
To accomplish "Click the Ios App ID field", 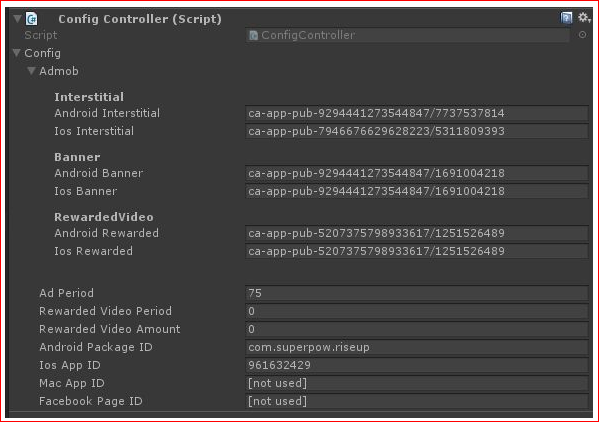I will [x=416, y=365].
